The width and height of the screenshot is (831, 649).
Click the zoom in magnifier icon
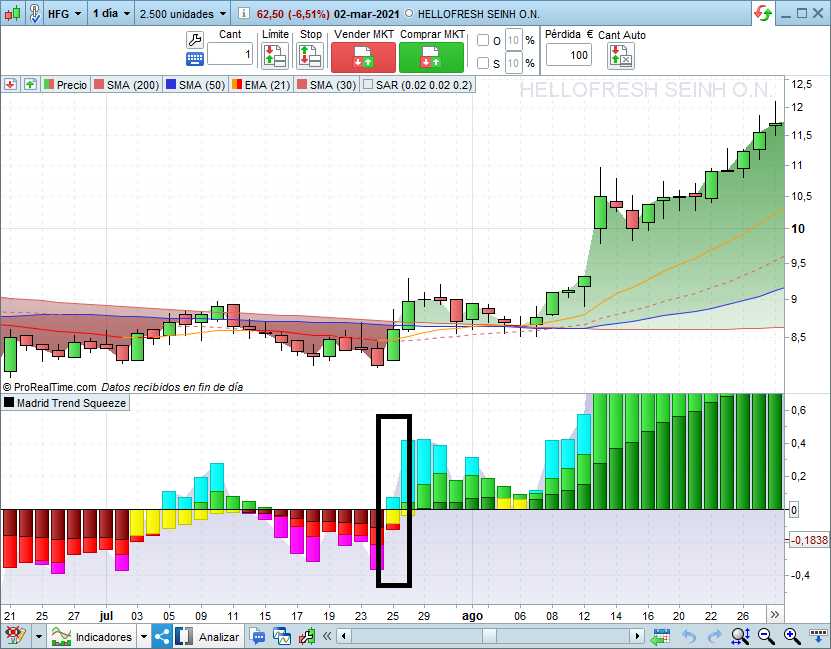tap(792, 636)
